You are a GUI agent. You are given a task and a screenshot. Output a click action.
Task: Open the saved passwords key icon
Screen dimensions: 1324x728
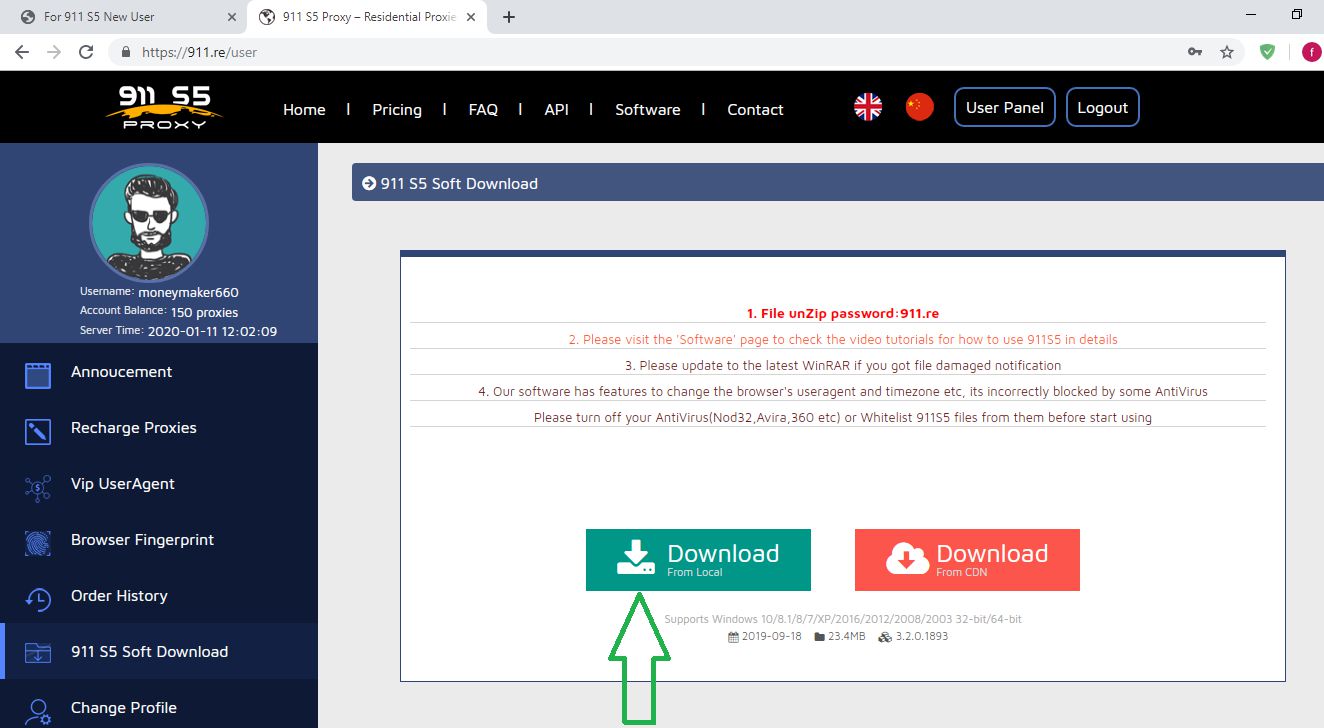point(1195,52)
